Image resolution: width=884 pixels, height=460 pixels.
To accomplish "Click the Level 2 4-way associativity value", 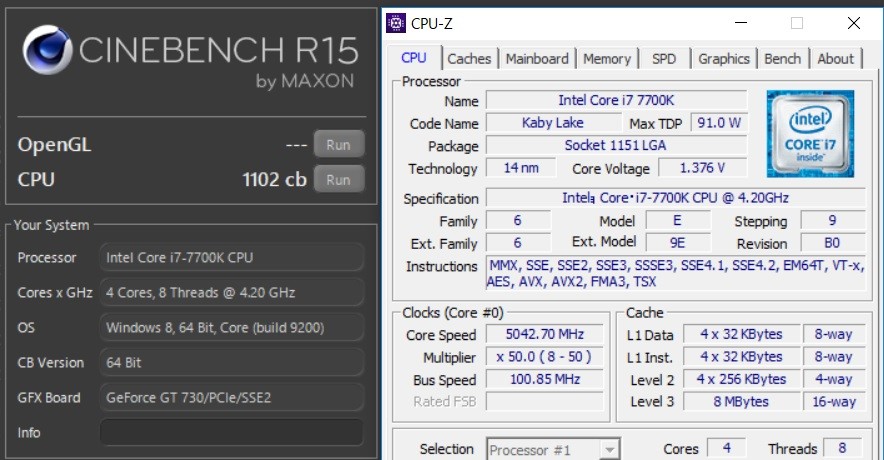I will click(834, 379).
